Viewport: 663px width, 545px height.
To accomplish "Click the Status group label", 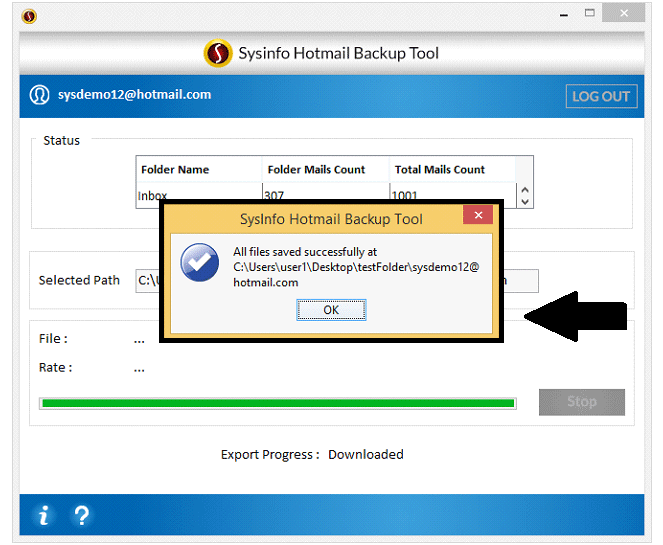I will (61, 140).
